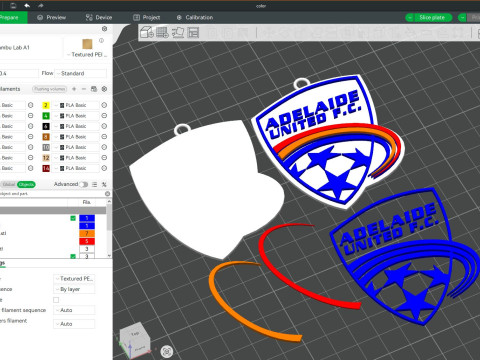Click the green filament 4 color swatch
This screenshot has height=360, width=480.
(46, 116)
